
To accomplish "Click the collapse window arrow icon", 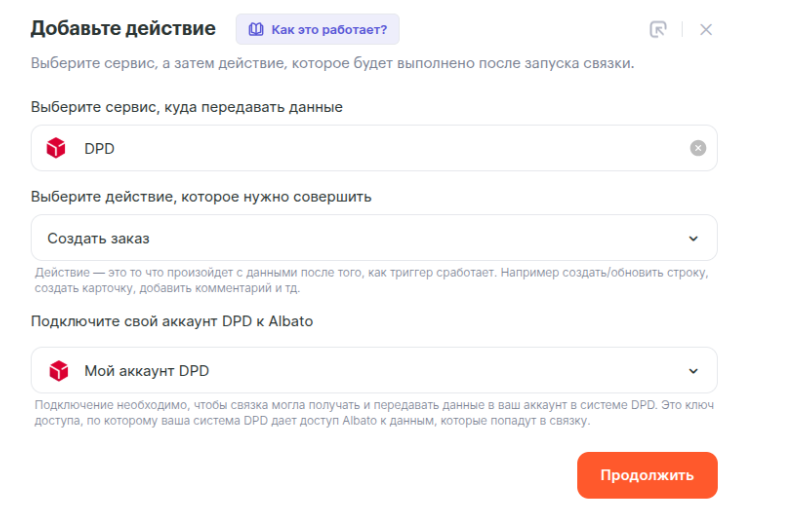I will click(657, 29).
